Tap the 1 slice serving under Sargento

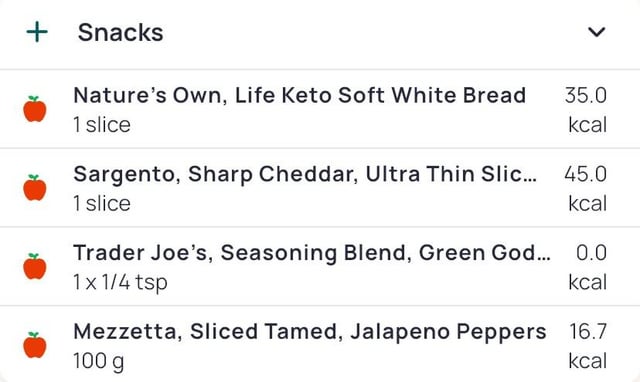(102, 204)
